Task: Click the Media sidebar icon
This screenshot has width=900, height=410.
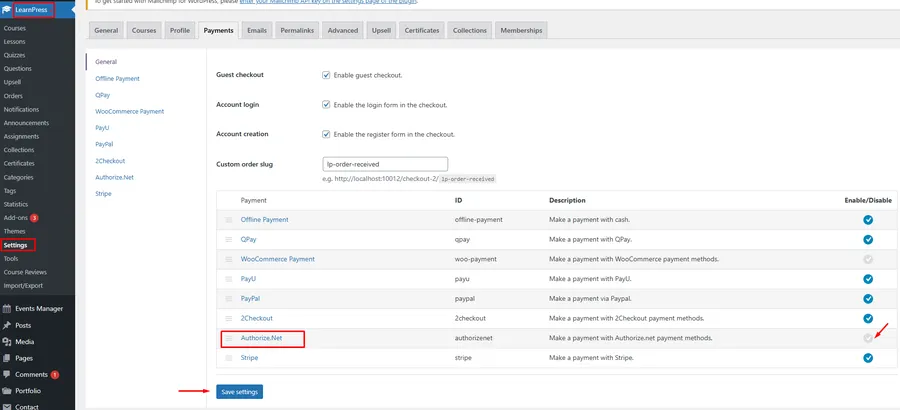Action: [x=7, y=342]
